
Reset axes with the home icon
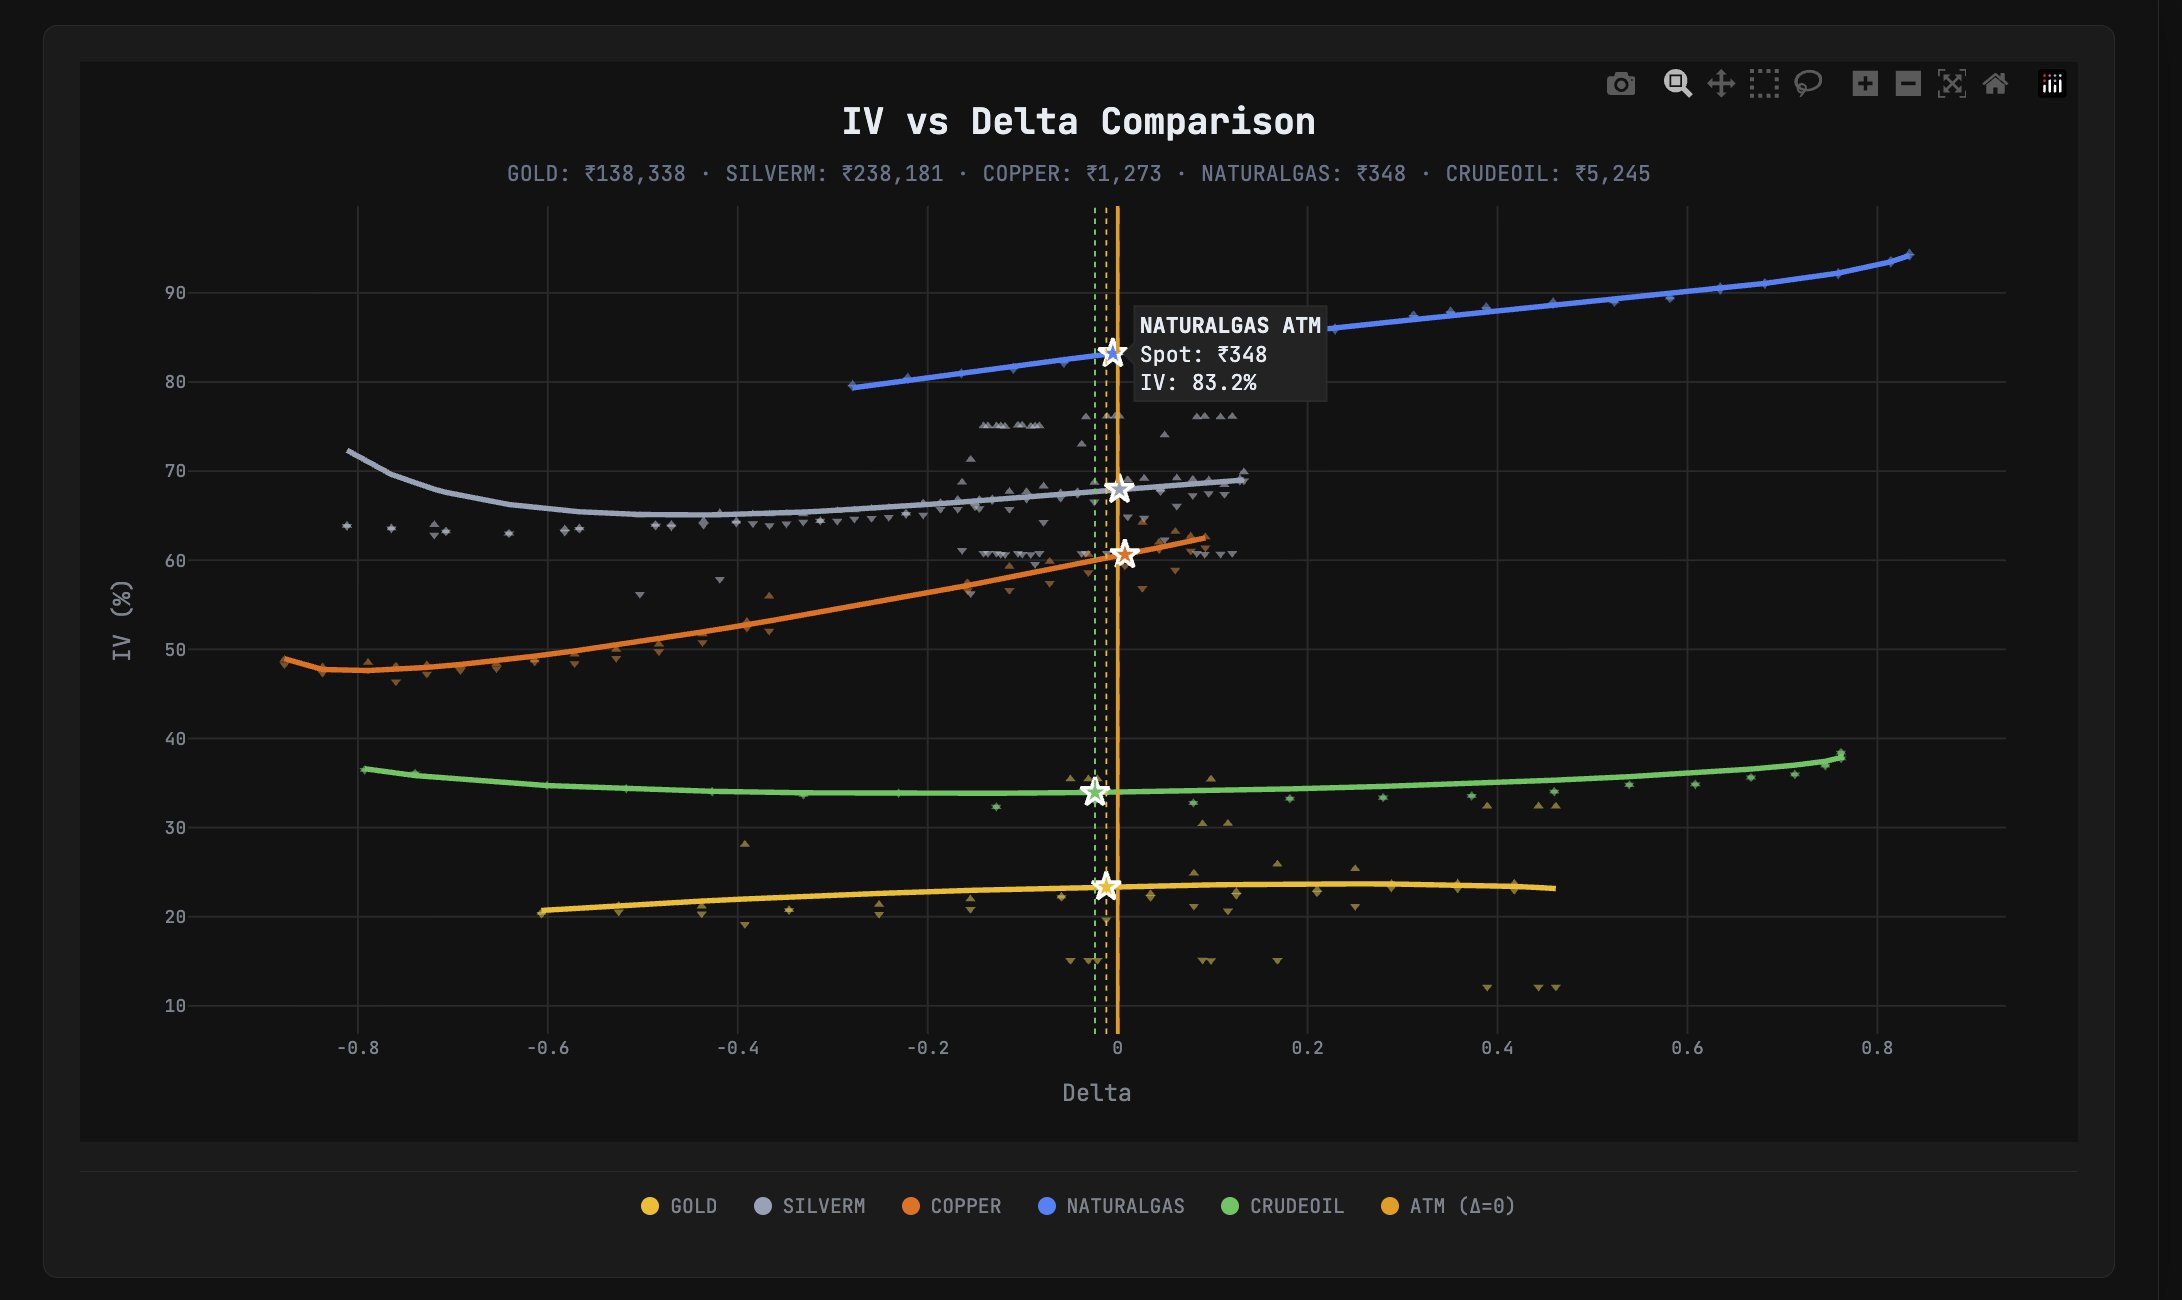(1995, 84)
